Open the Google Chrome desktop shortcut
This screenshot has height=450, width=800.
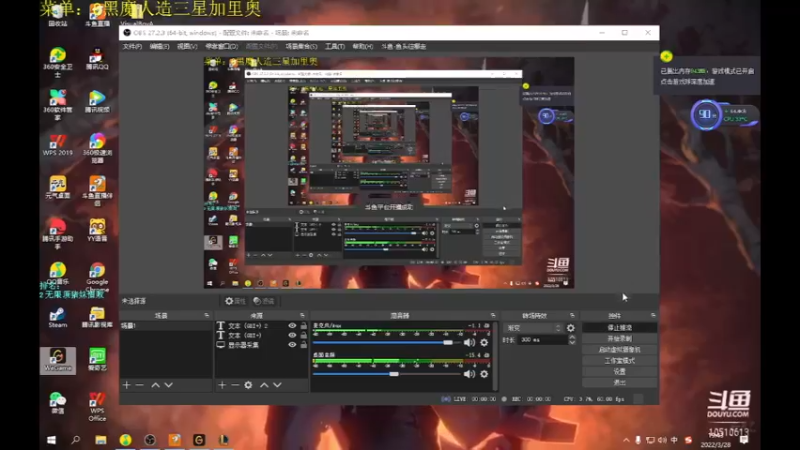coord(97,277)
